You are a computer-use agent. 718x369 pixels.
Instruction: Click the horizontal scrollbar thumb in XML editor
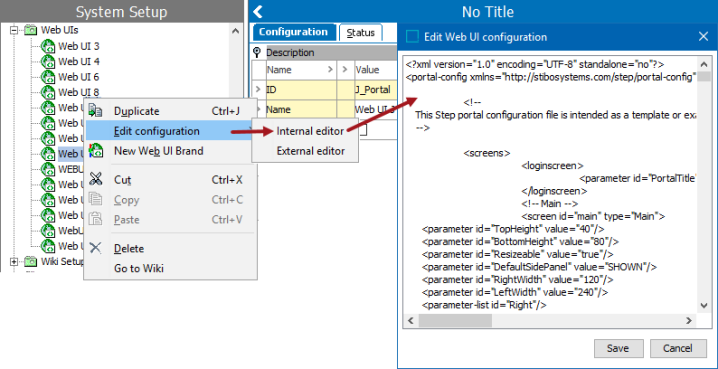(455, 320)
